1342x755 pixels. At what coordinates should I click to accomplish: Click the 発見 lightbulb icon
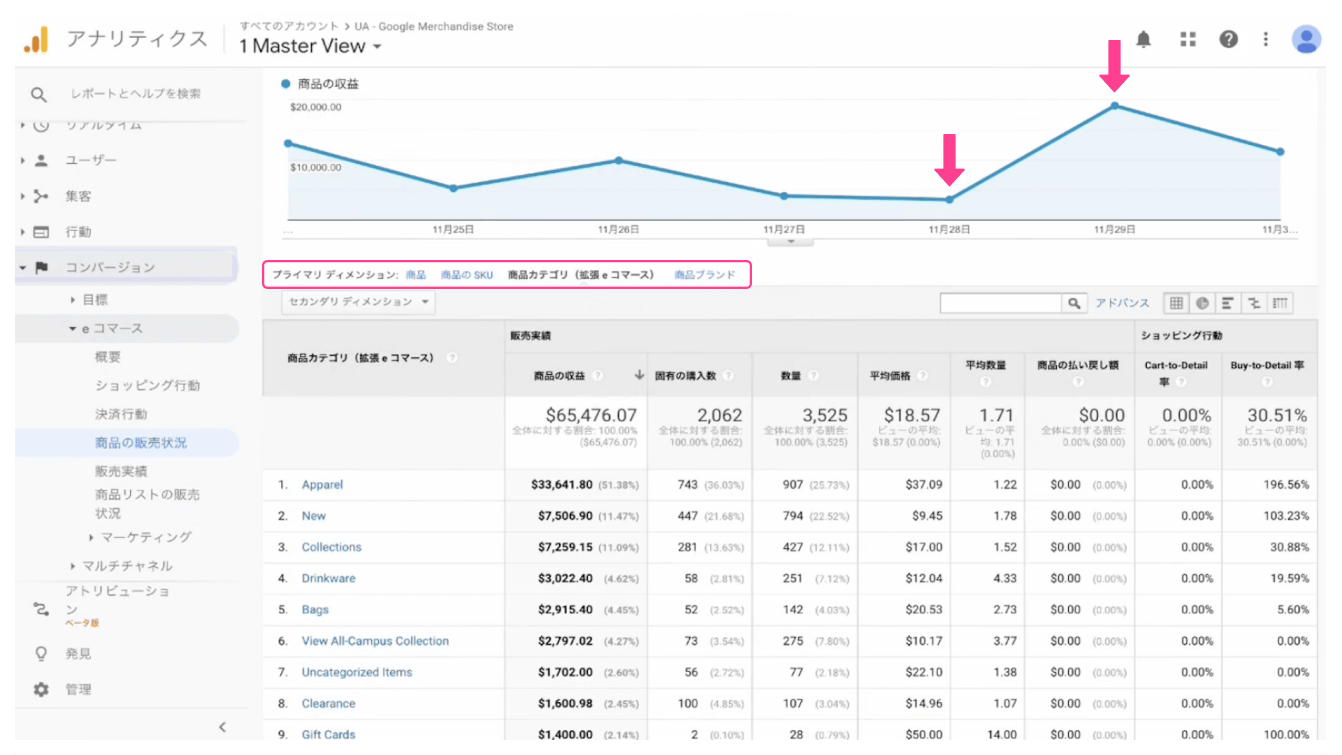(x=41, y=653)
